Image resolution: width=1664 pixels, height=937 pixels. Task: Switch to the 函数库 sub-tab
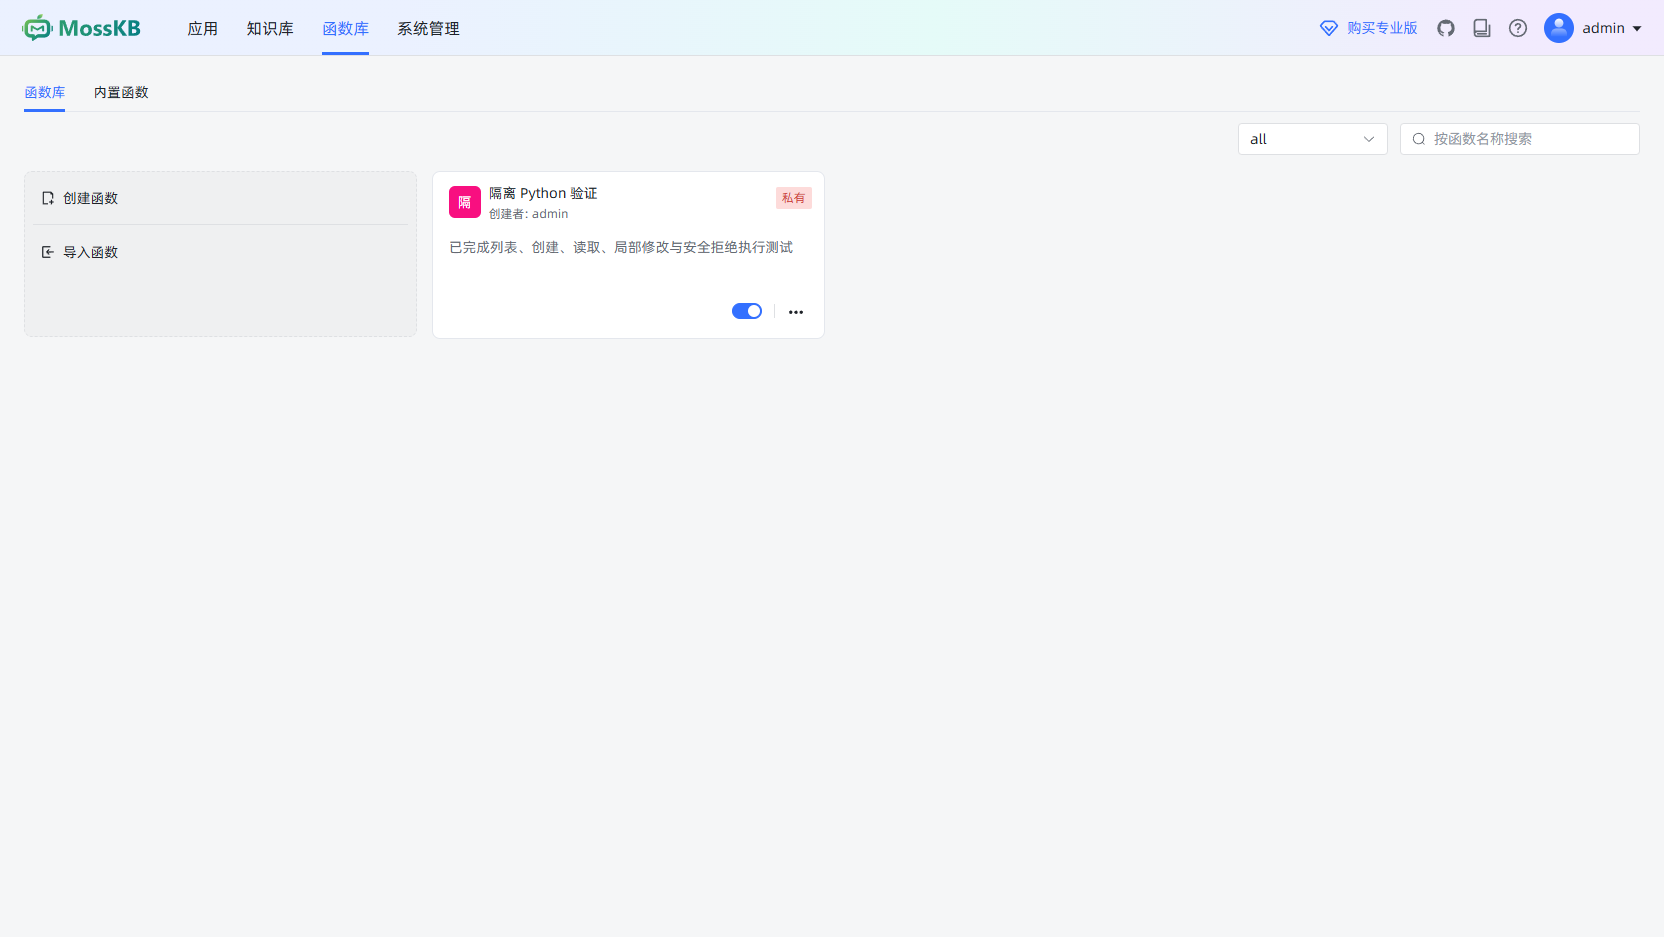click(44, 92)
